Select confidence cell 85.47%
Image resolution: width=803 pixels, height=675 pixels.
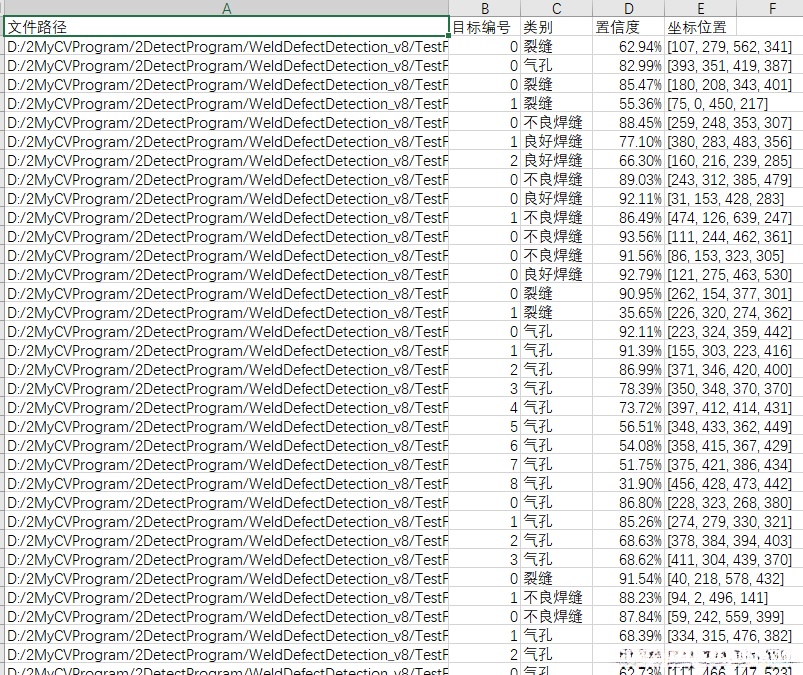pos(629,85)
